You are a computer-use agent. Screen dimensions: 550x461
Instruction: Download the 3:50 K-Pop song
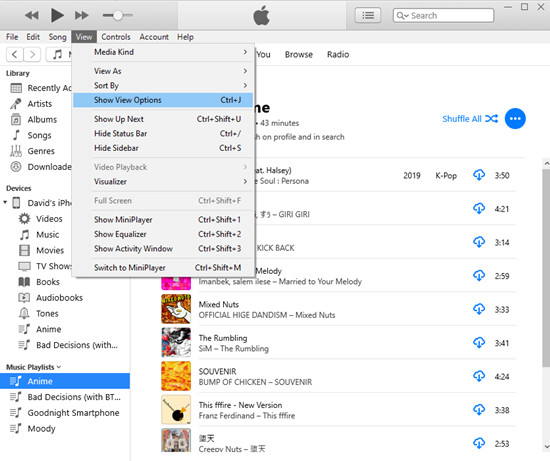479,175
